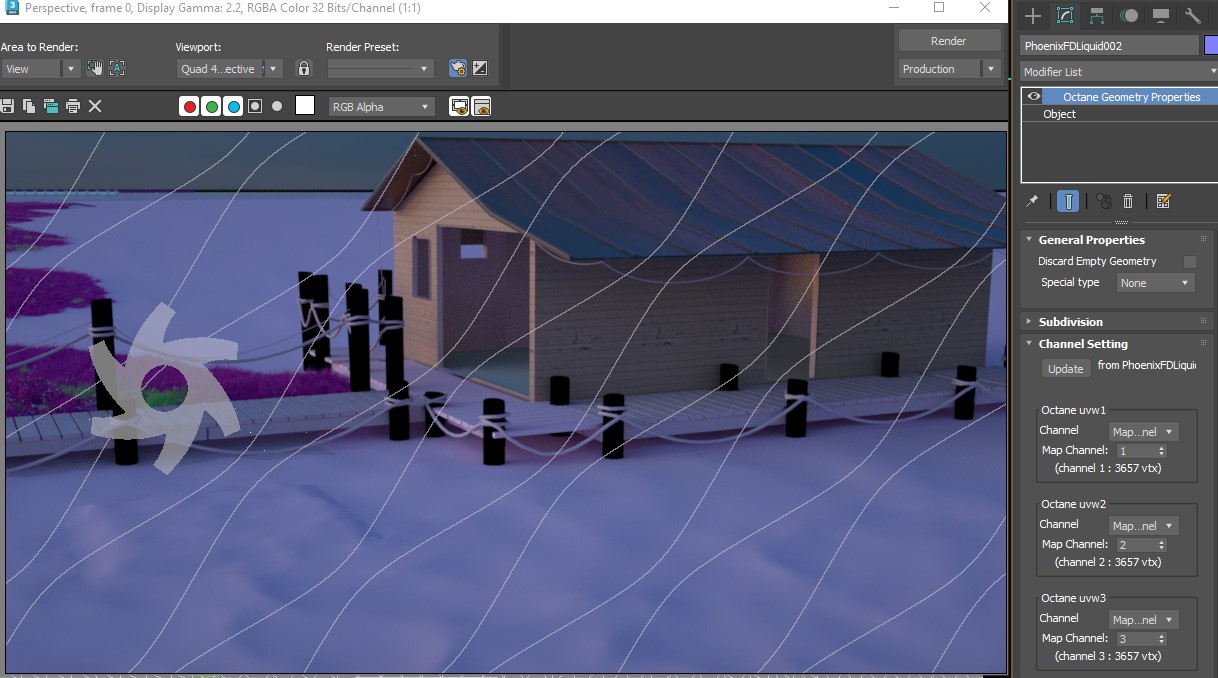Open the Area to Render View dropdown
The height and width of the screenshot is (678, 1218).
pyautogui.click(x=40, y=69)
